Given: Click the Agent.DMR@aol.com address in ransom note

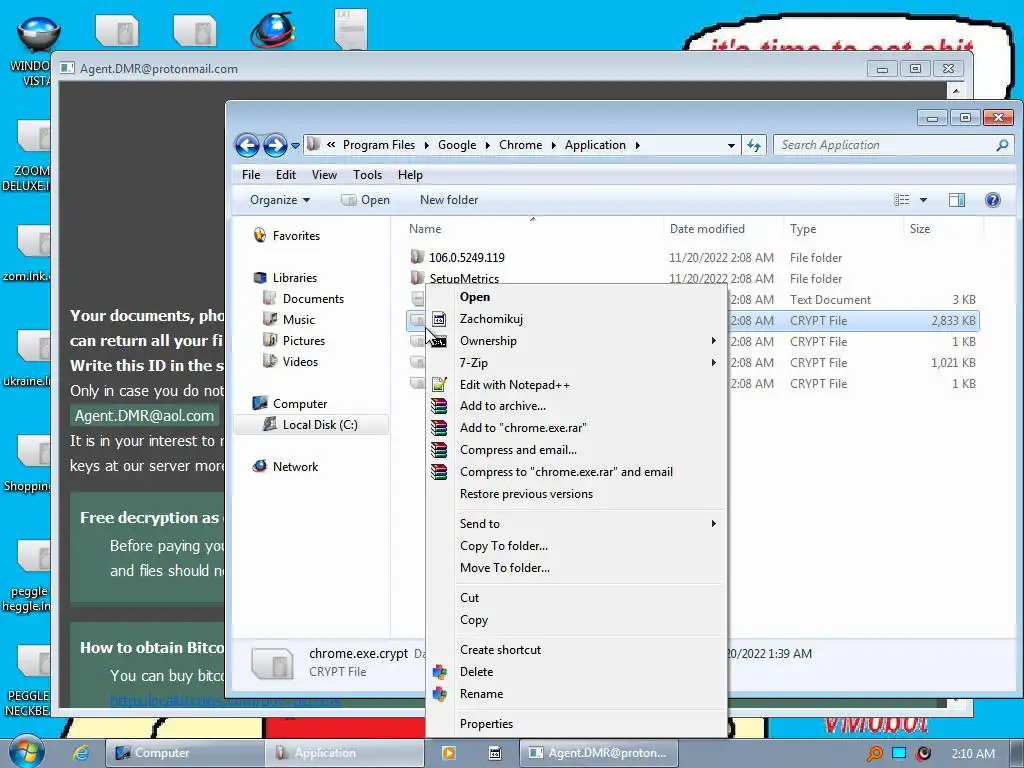Looking at the screenshot, I should click(x=144, y=415).
